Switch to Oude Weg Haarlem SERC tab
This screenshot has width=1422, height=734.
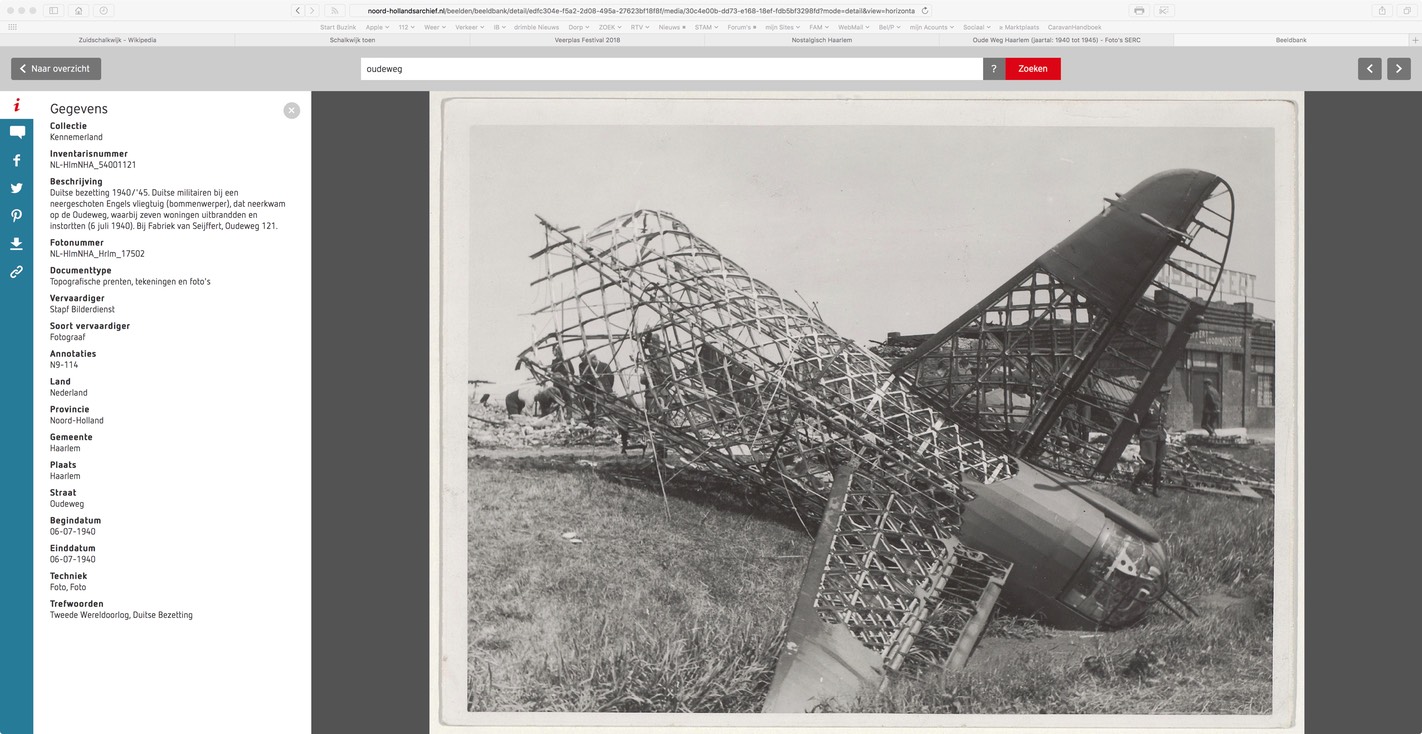(1057, 40)
